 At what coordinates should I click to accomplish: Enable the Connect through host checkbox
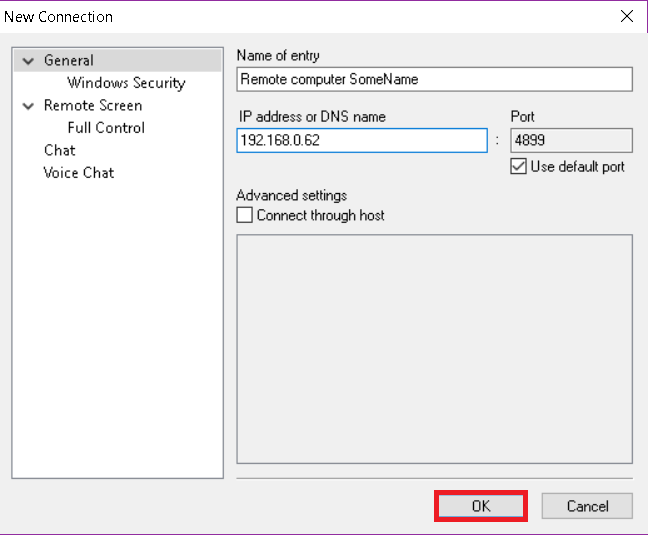[x=244, y=215]
